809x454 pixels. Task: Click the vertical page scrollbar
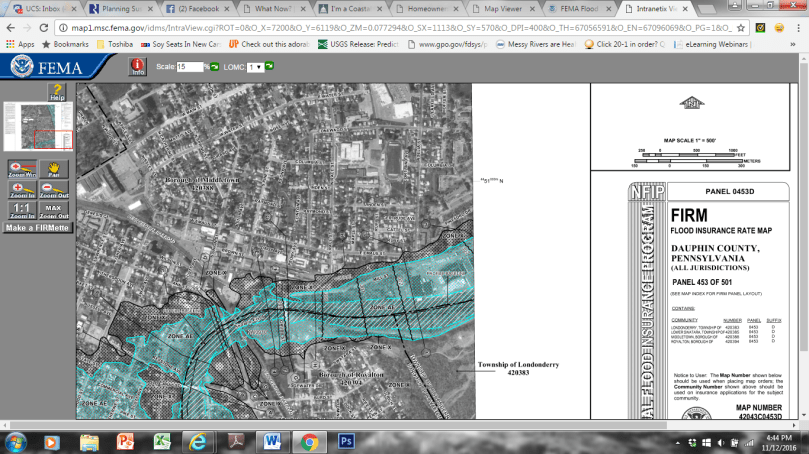(x=804, y=209)
